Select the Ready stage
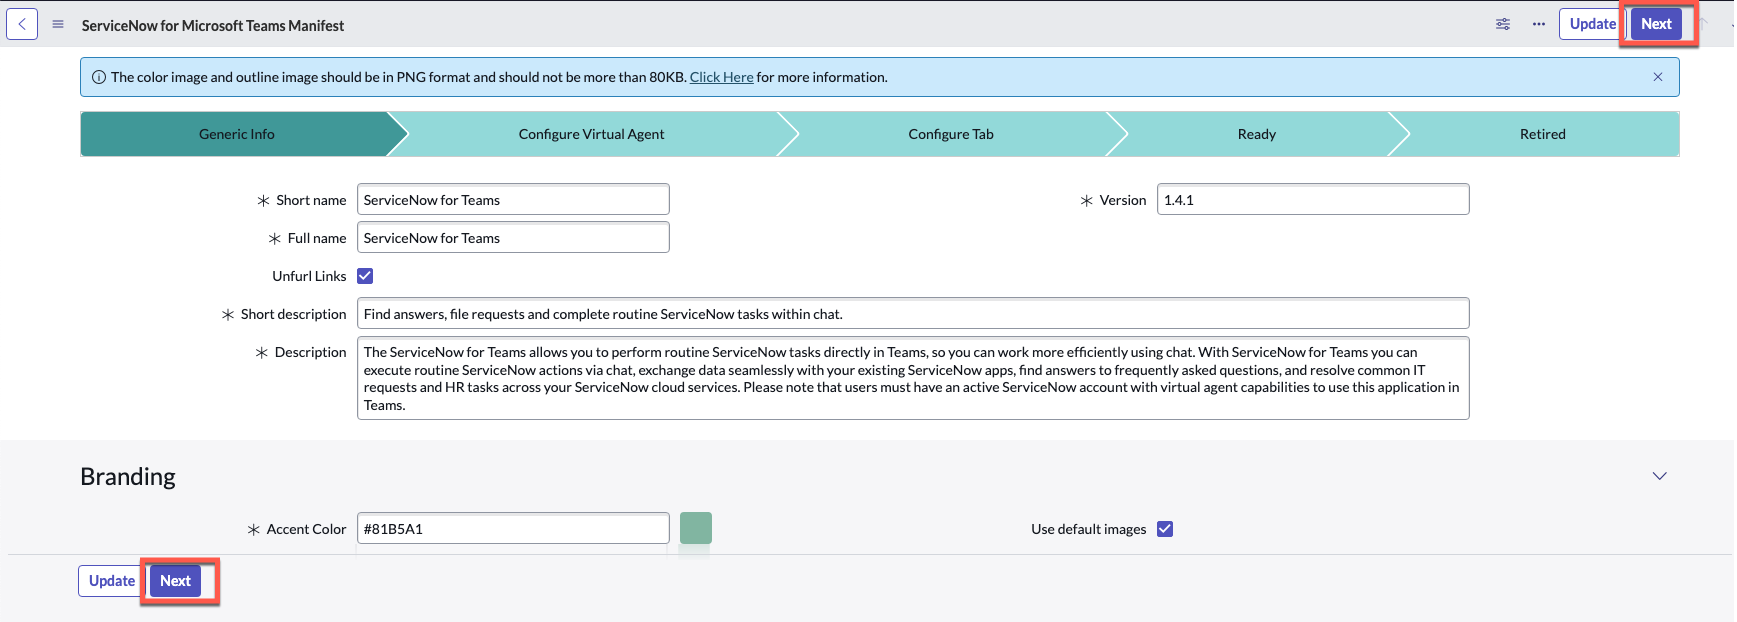This screenshot has height=622, width=1737. (1257, 134)
